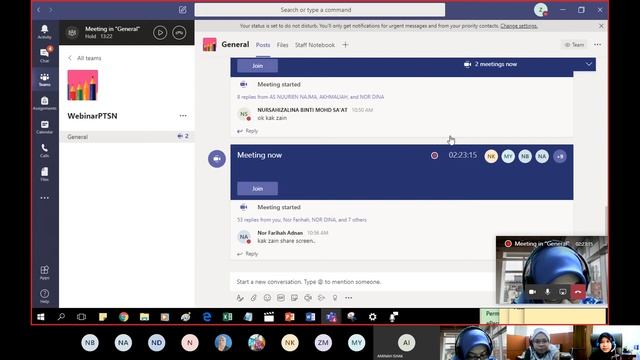Open the Praise badge icon
This screenshot has height=360, width=640.
point(335,298)
